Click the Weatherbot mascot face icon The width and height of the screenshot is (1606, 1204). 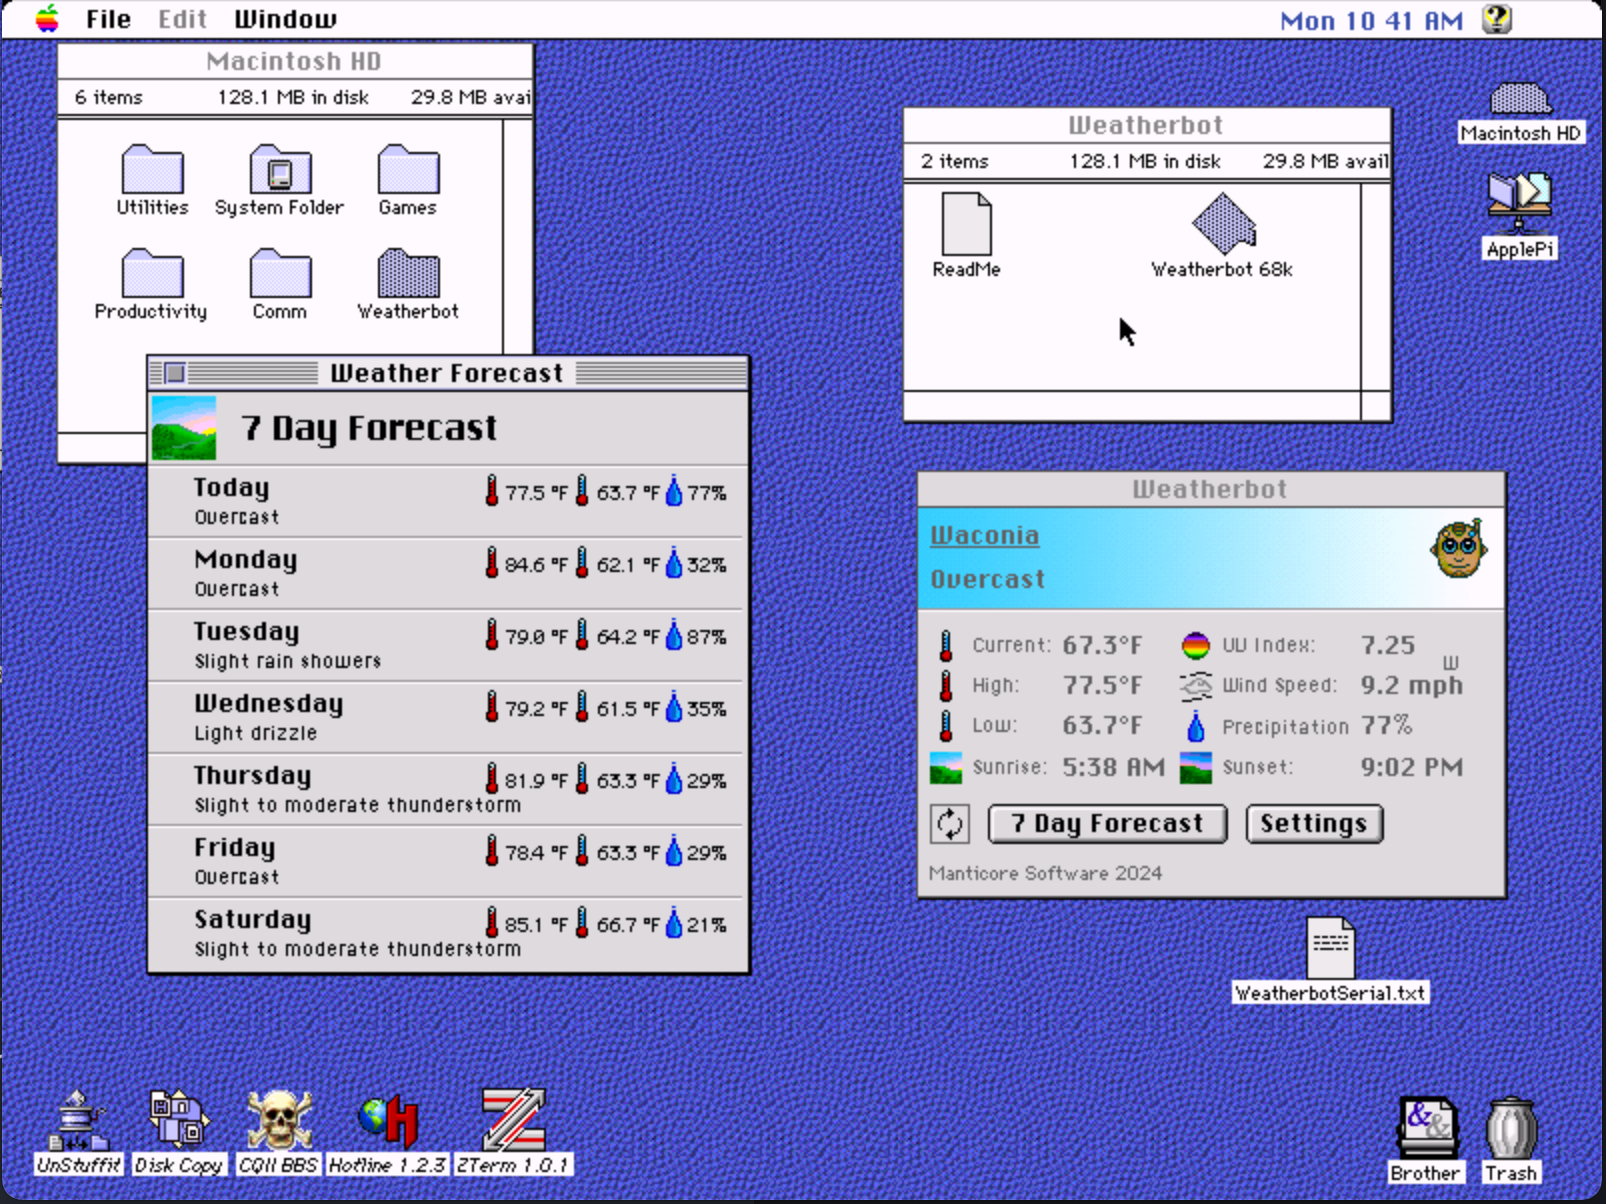click(x=1458, y=549)
